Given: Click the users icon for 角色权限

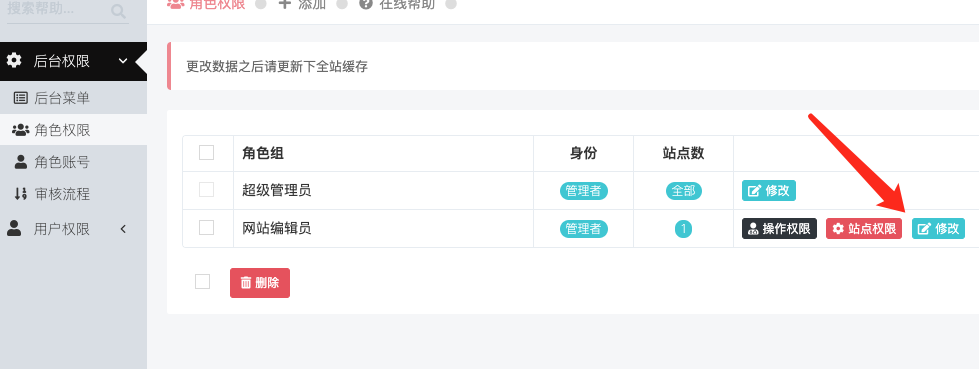Looking at the screenshot, I should [x=21, y=130].
